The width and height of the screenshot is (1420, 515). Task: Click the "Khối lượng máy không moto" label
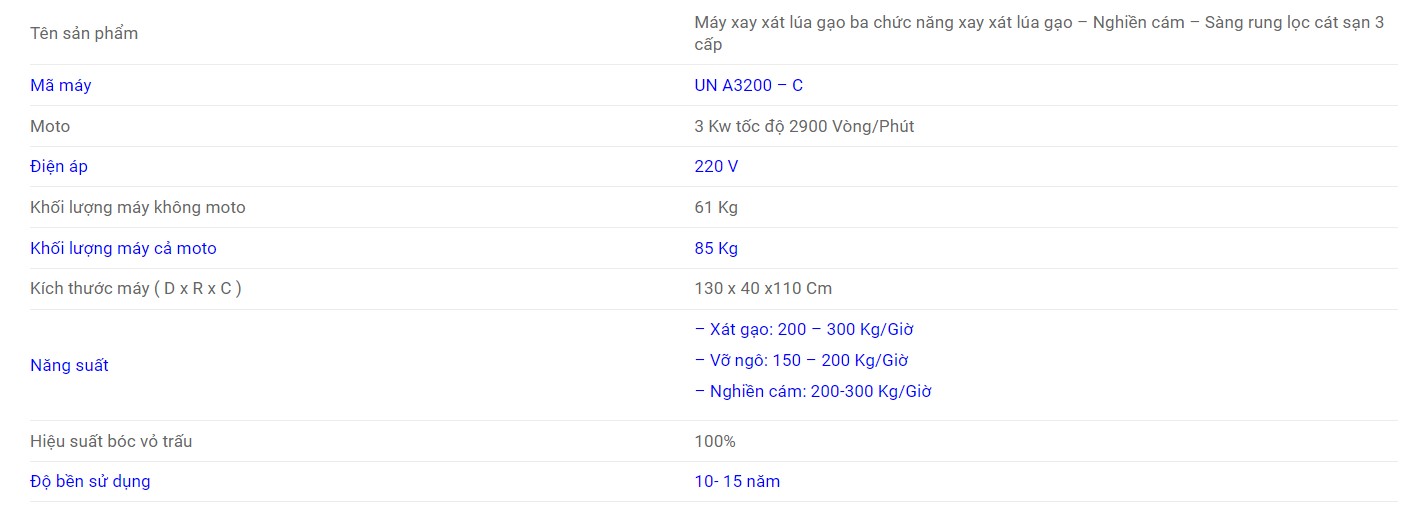tap(138, 207)
